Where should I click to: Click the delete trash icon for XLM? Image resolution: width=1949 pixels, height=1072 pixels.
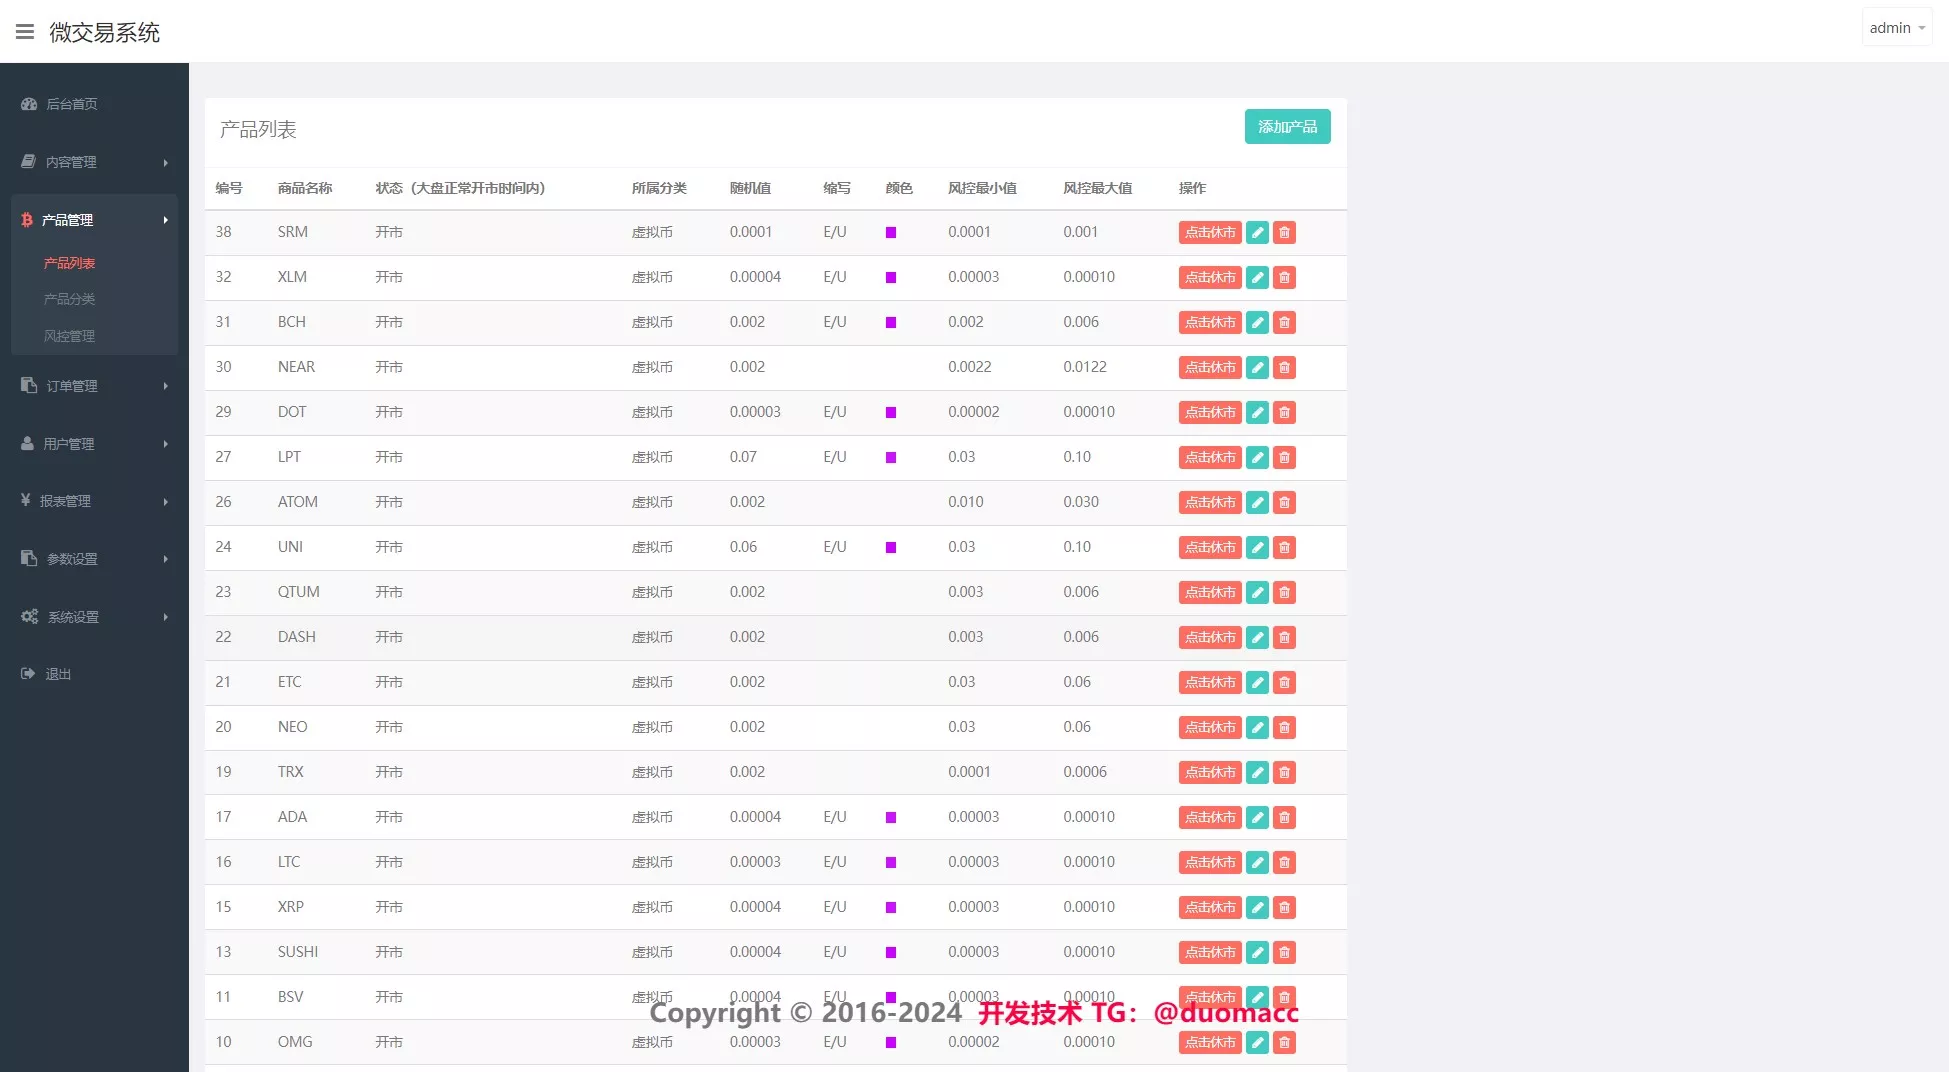1284,277
